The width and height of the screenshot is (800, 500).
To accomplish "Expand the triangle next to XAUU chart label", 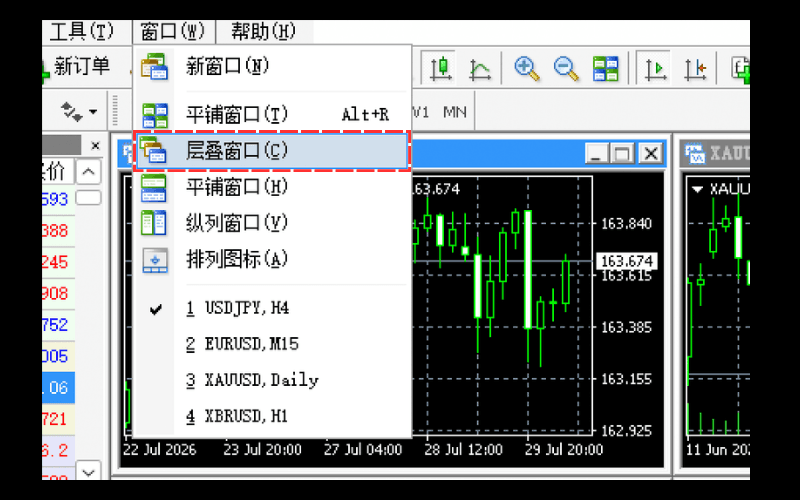I will tap(697, 190).
